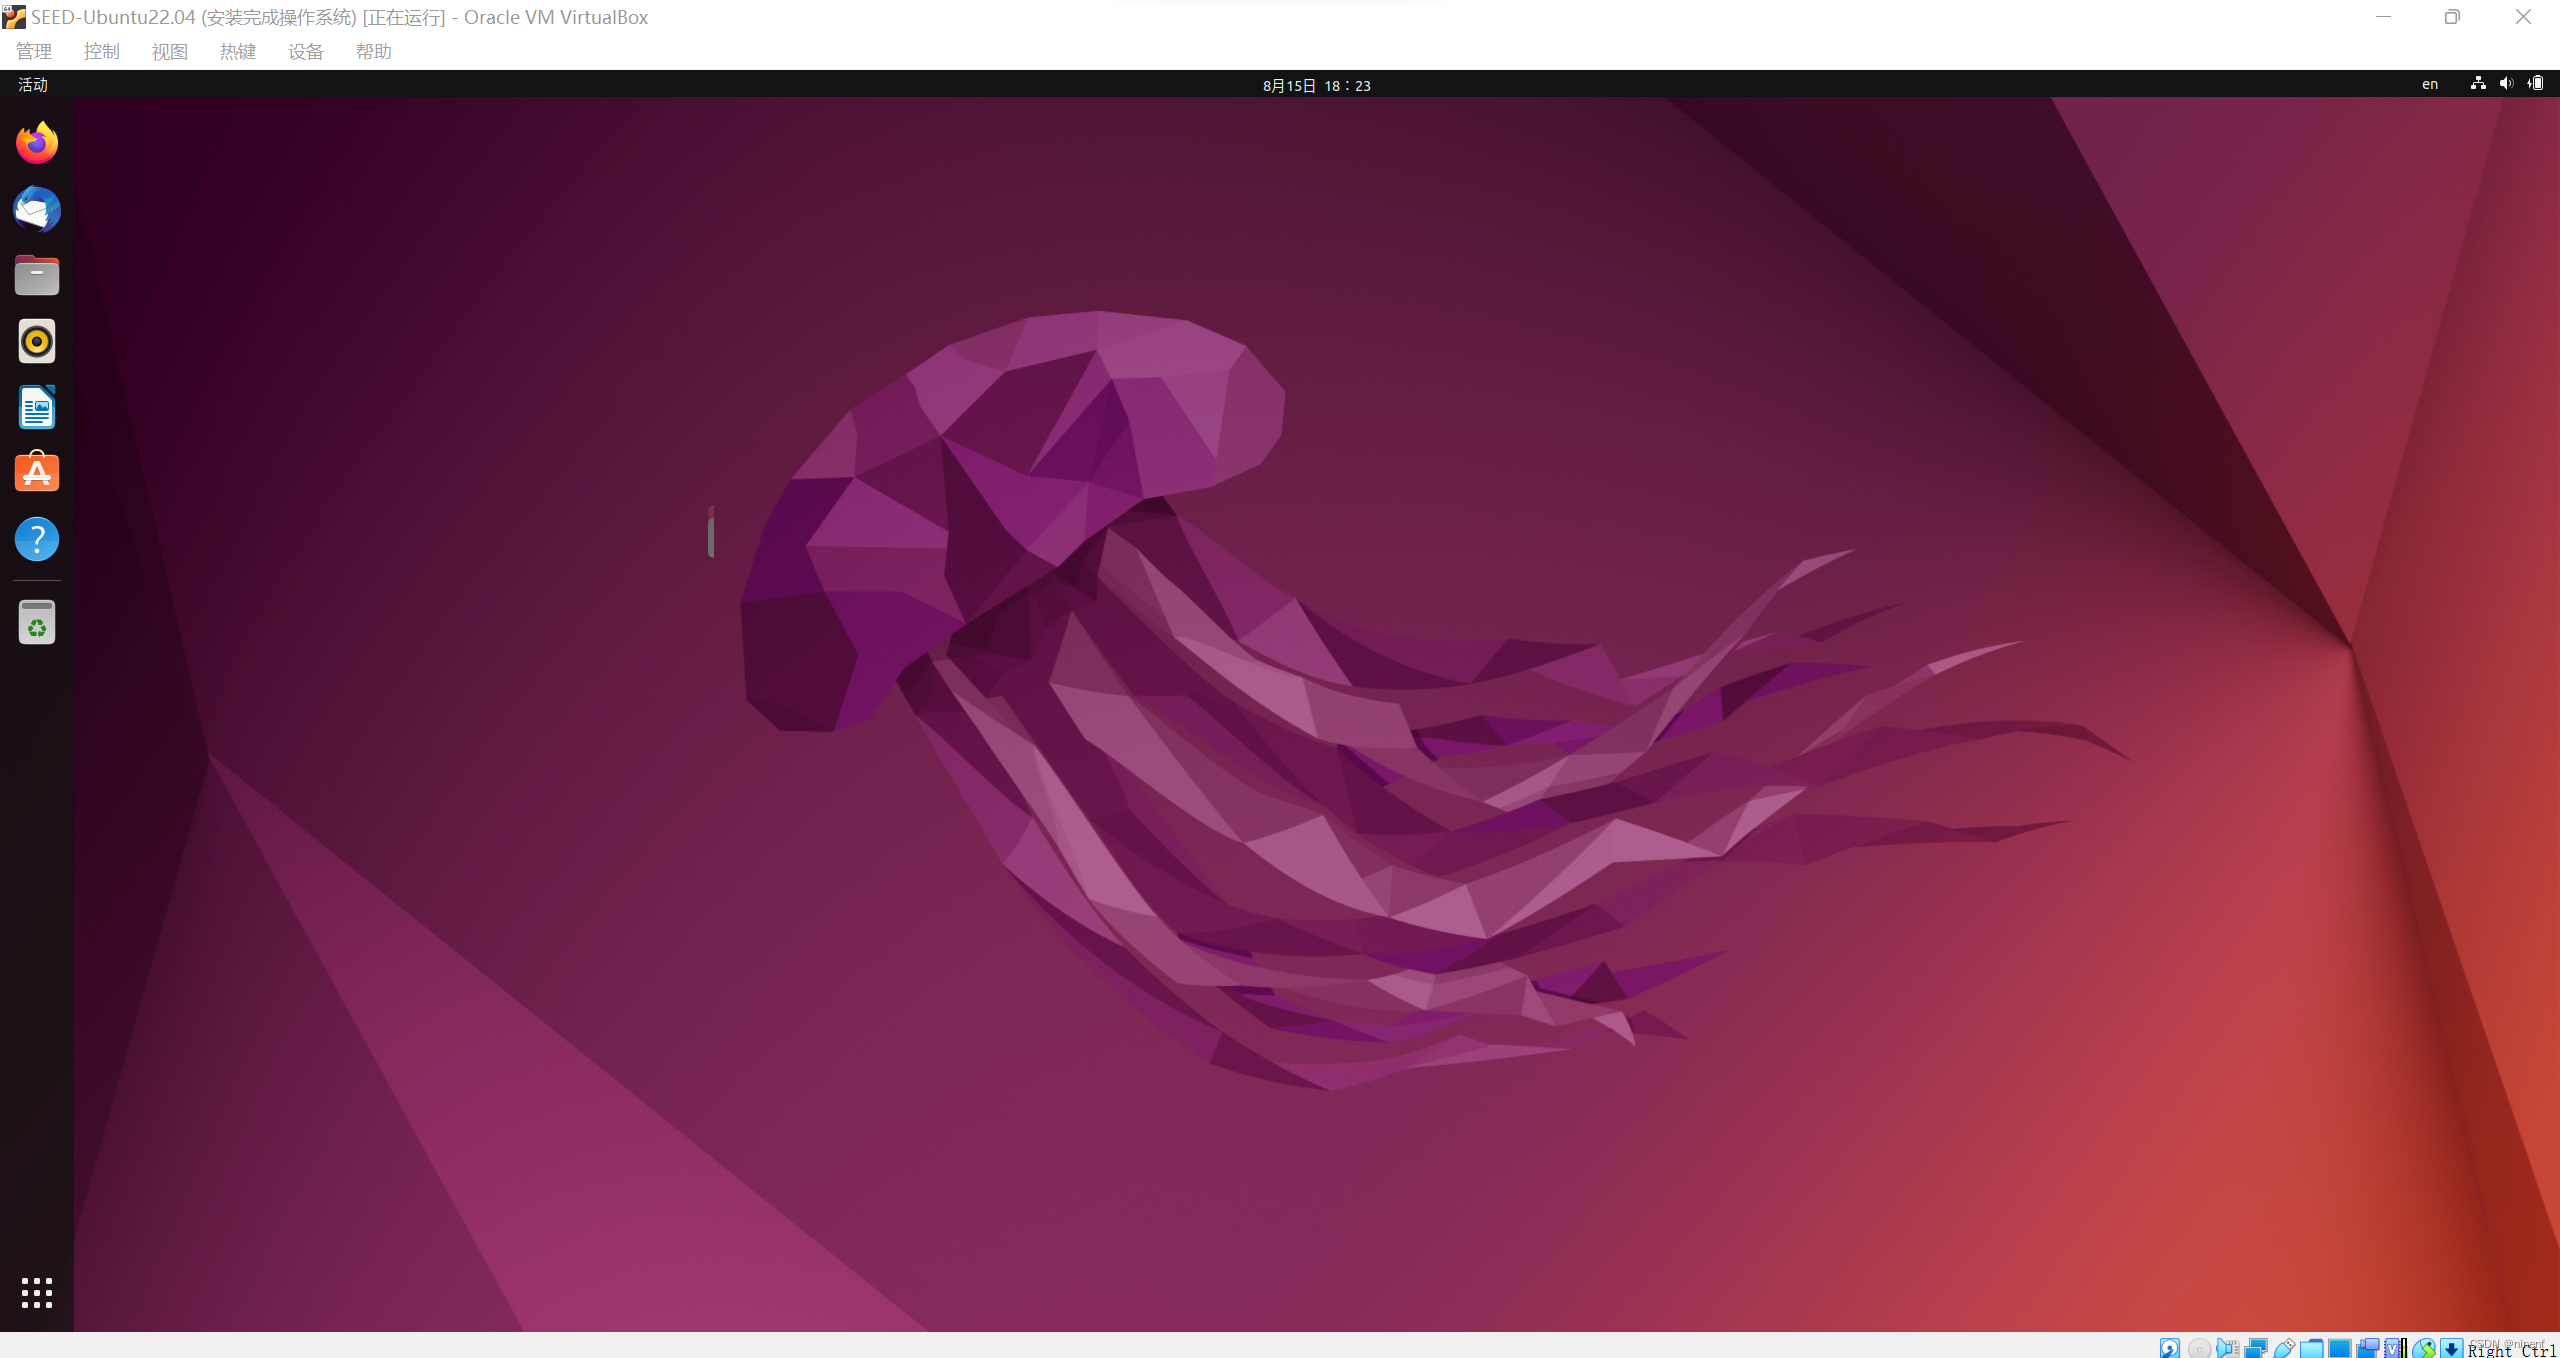Launch Thunderbird mail from dock
This screenshot has height=1358, width=2560.
pos(37,210)
